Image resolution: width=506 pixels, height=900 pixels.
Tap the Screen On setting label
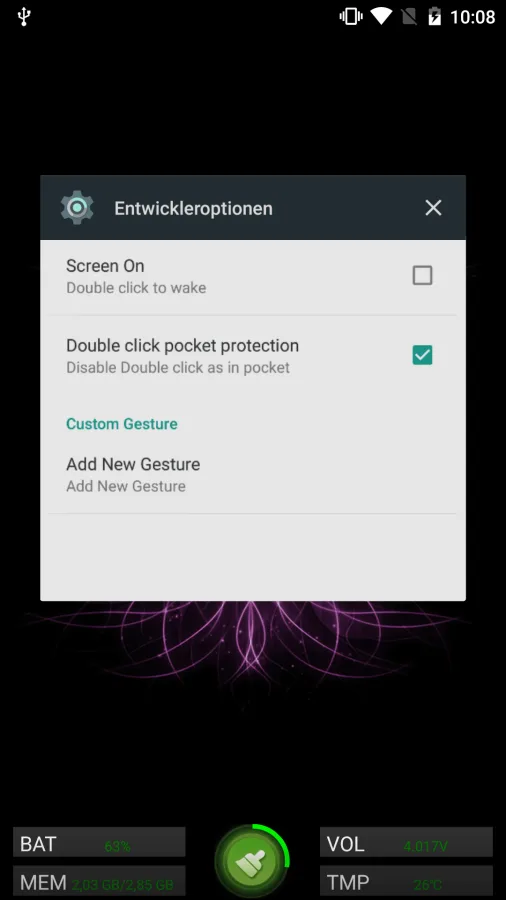pyautogui.click(x=105, y=266)
